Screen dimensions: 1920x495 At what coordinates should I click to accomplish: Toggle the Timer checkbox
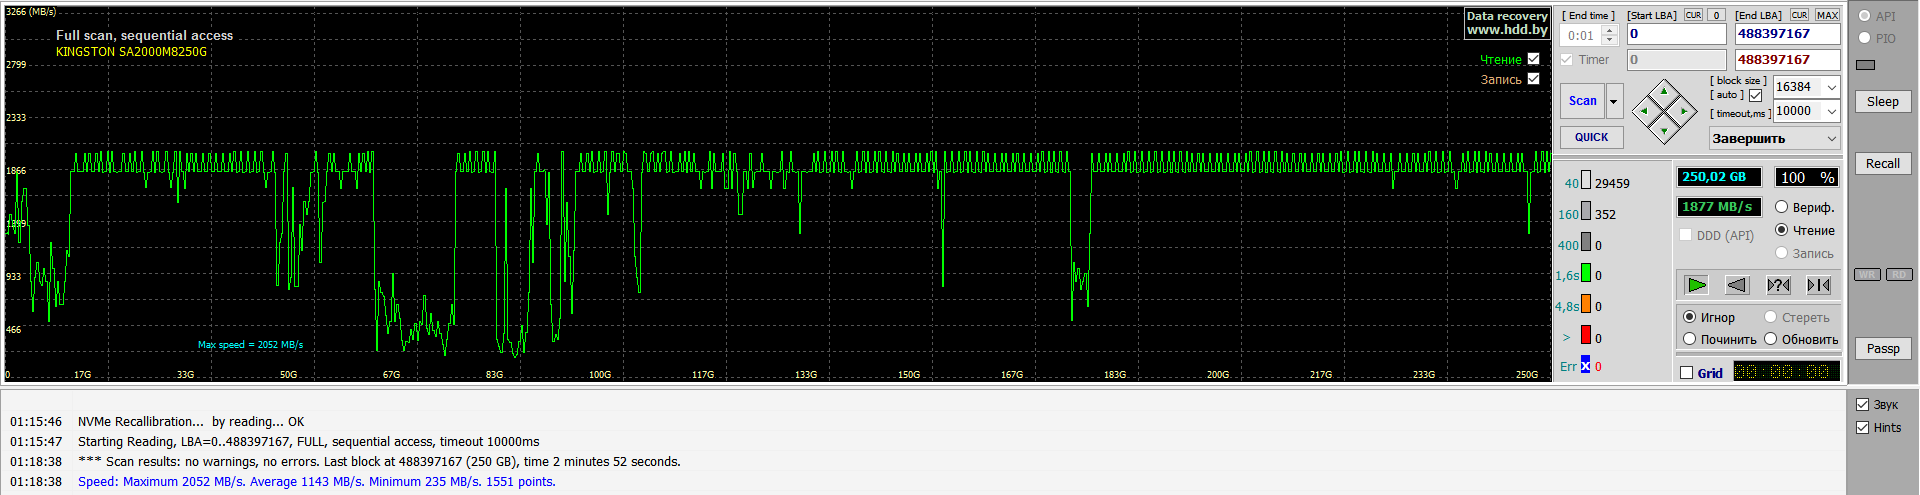[1567, 60]
